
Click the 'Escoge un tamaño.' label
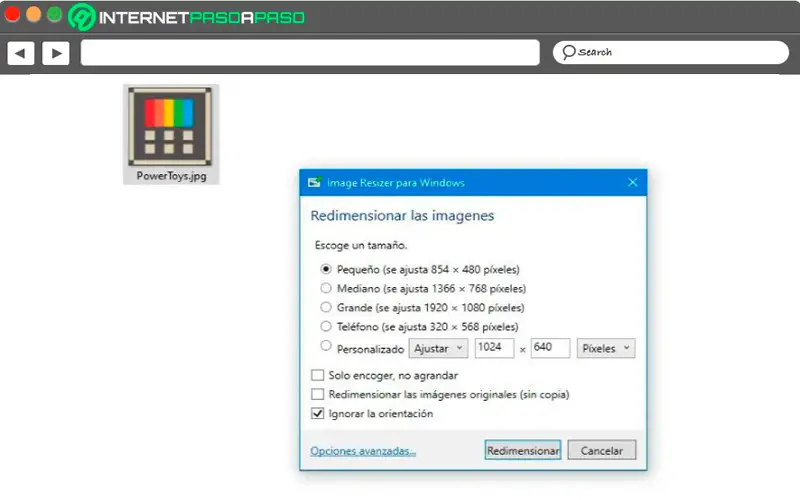point(361,245)
